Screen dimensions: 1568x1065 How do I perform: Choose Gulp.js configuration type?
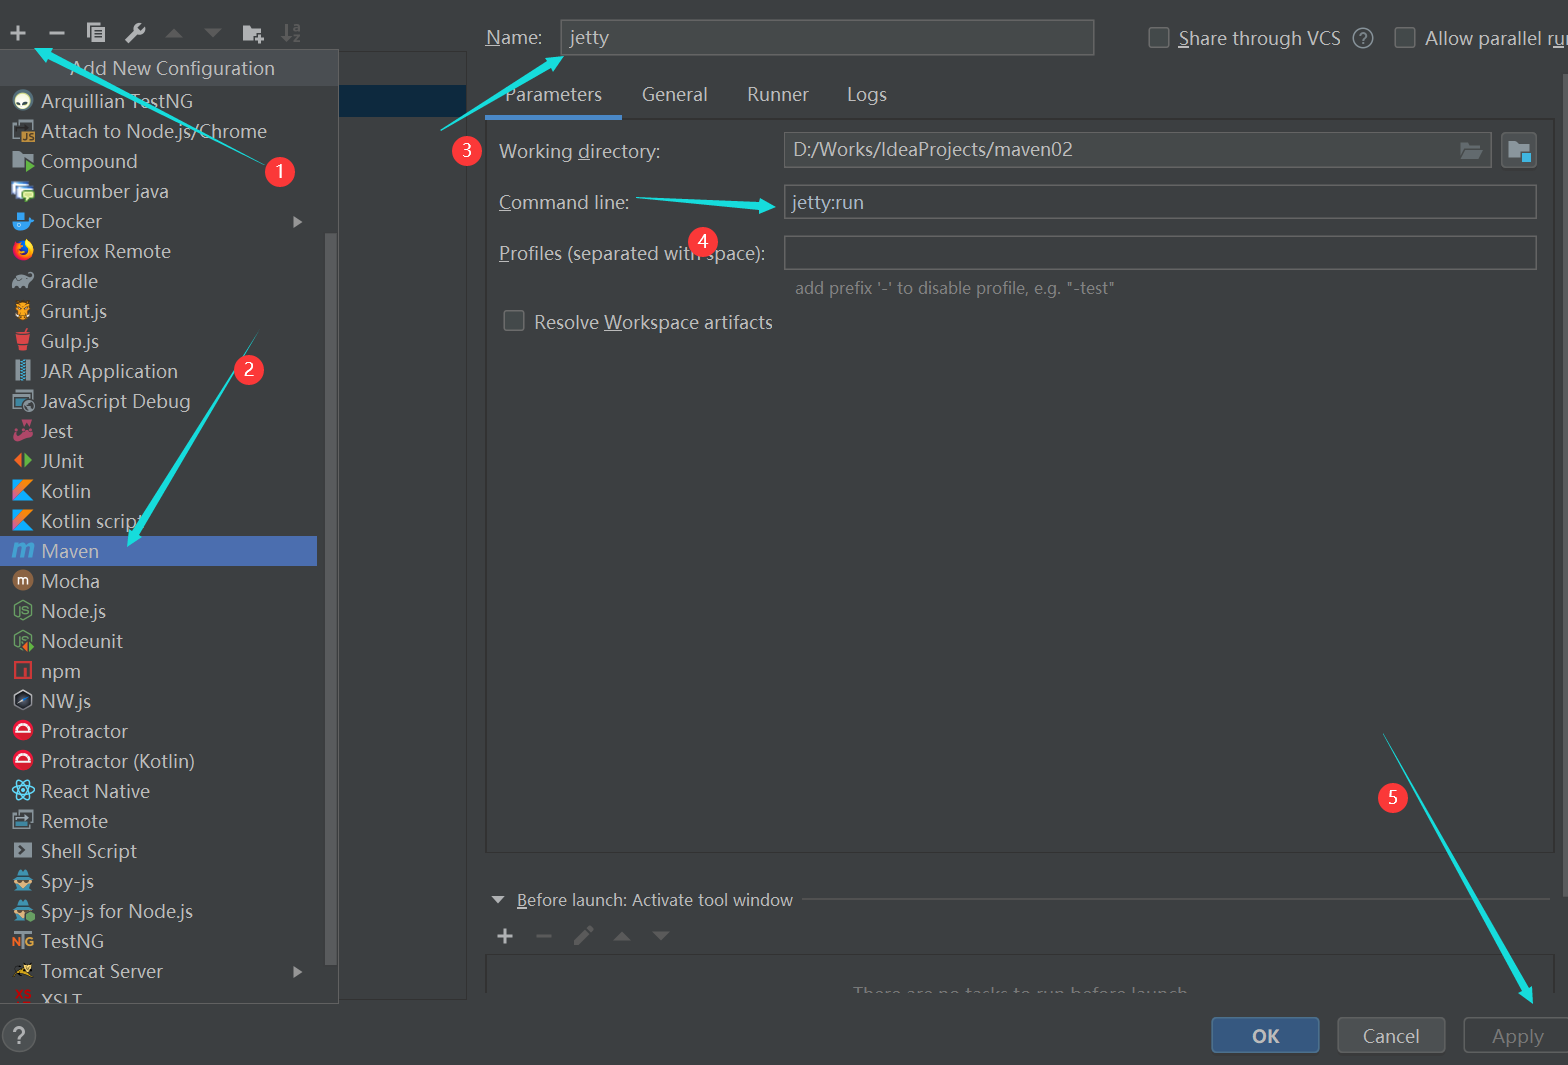(160, 341)
